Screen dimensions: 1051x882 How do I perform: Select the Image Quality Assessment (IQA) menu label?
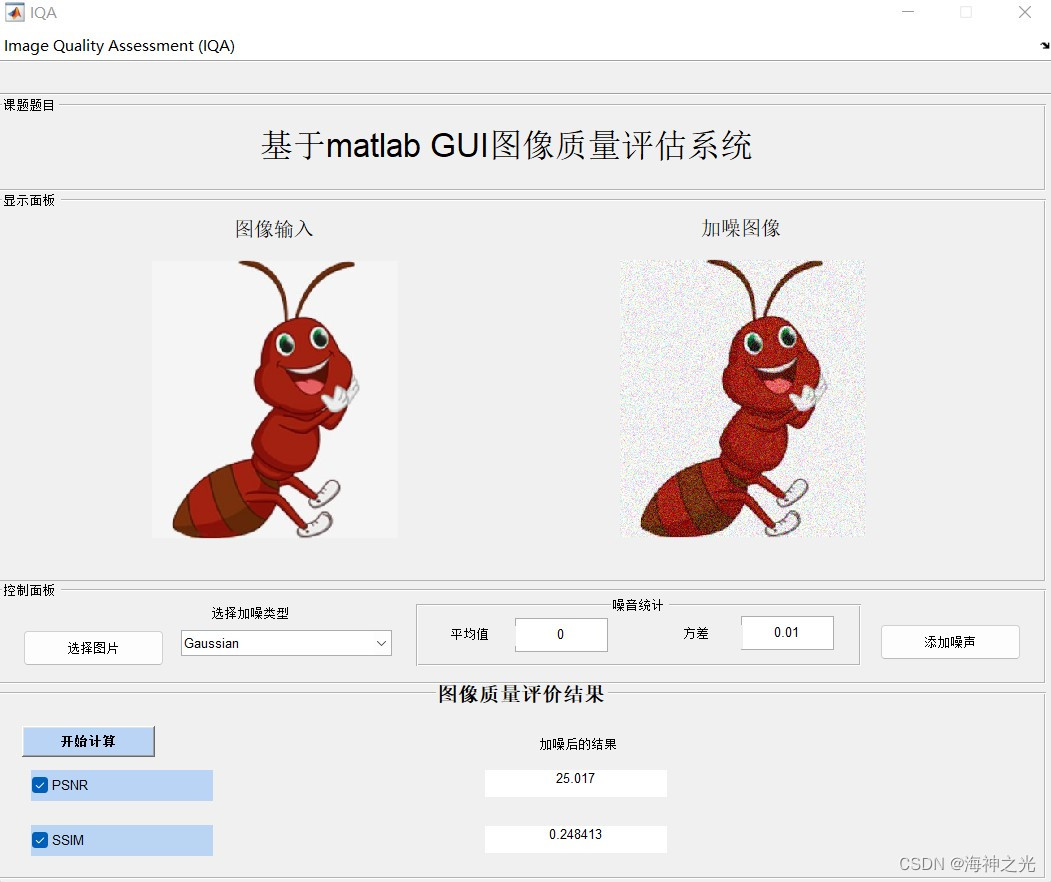[x=119, y=46]
